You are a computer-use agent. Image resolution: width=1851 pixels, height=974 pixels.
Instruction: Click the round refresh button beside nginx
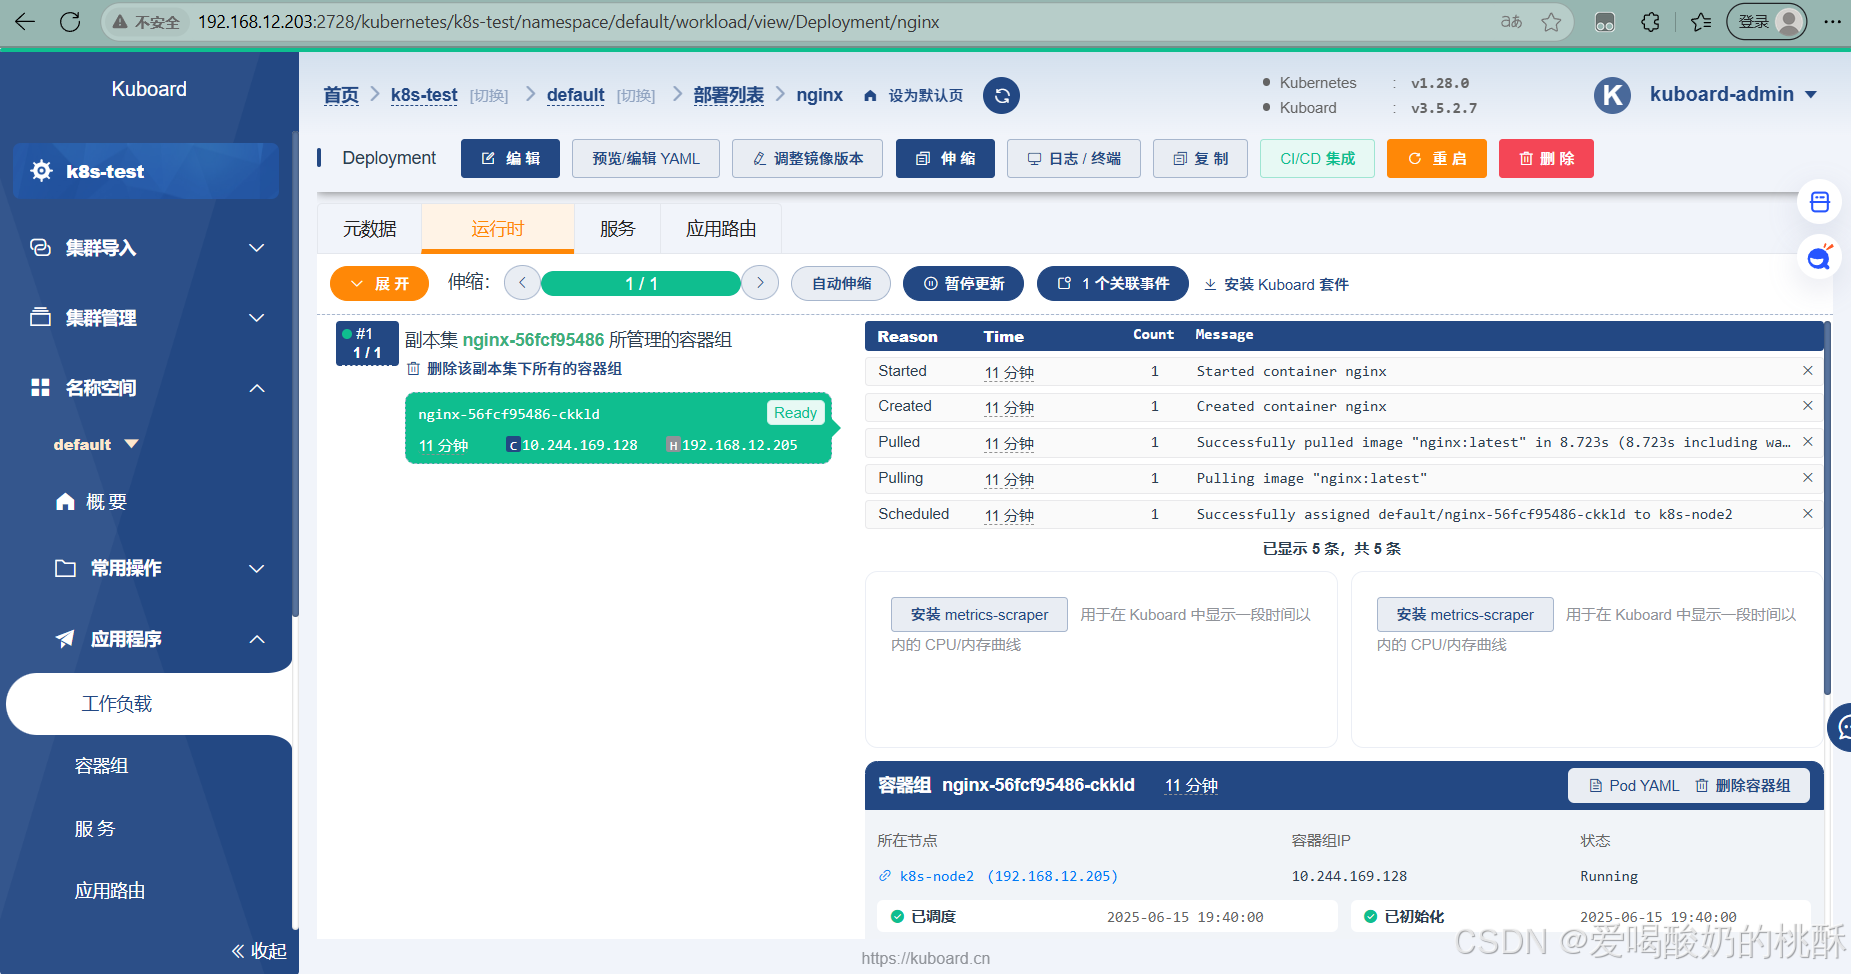[1002, 95]
